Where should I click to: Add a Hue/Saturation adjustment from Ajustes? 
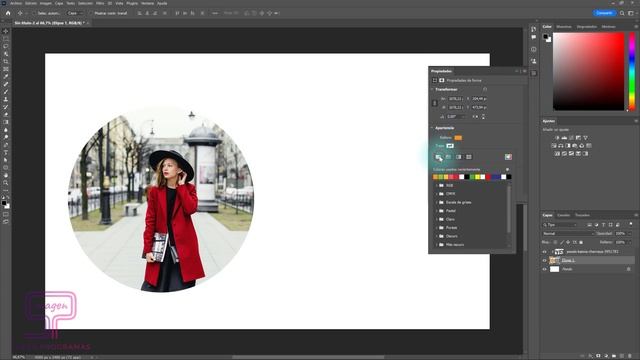click(554, 146)
